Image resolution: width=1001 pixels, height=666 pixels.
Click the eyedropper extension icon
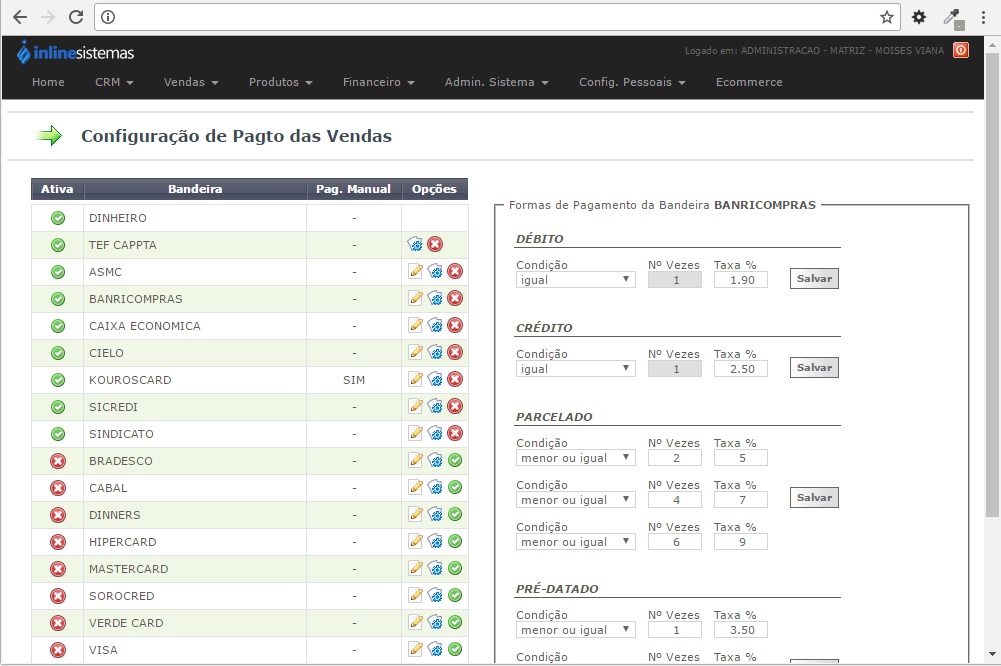953,18
